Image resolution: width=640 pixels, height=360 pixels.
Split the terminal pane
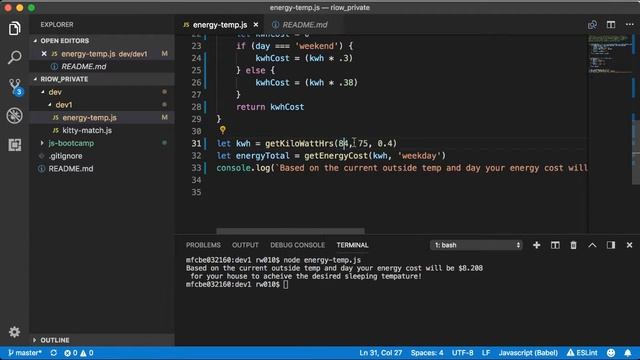(555, 245)
